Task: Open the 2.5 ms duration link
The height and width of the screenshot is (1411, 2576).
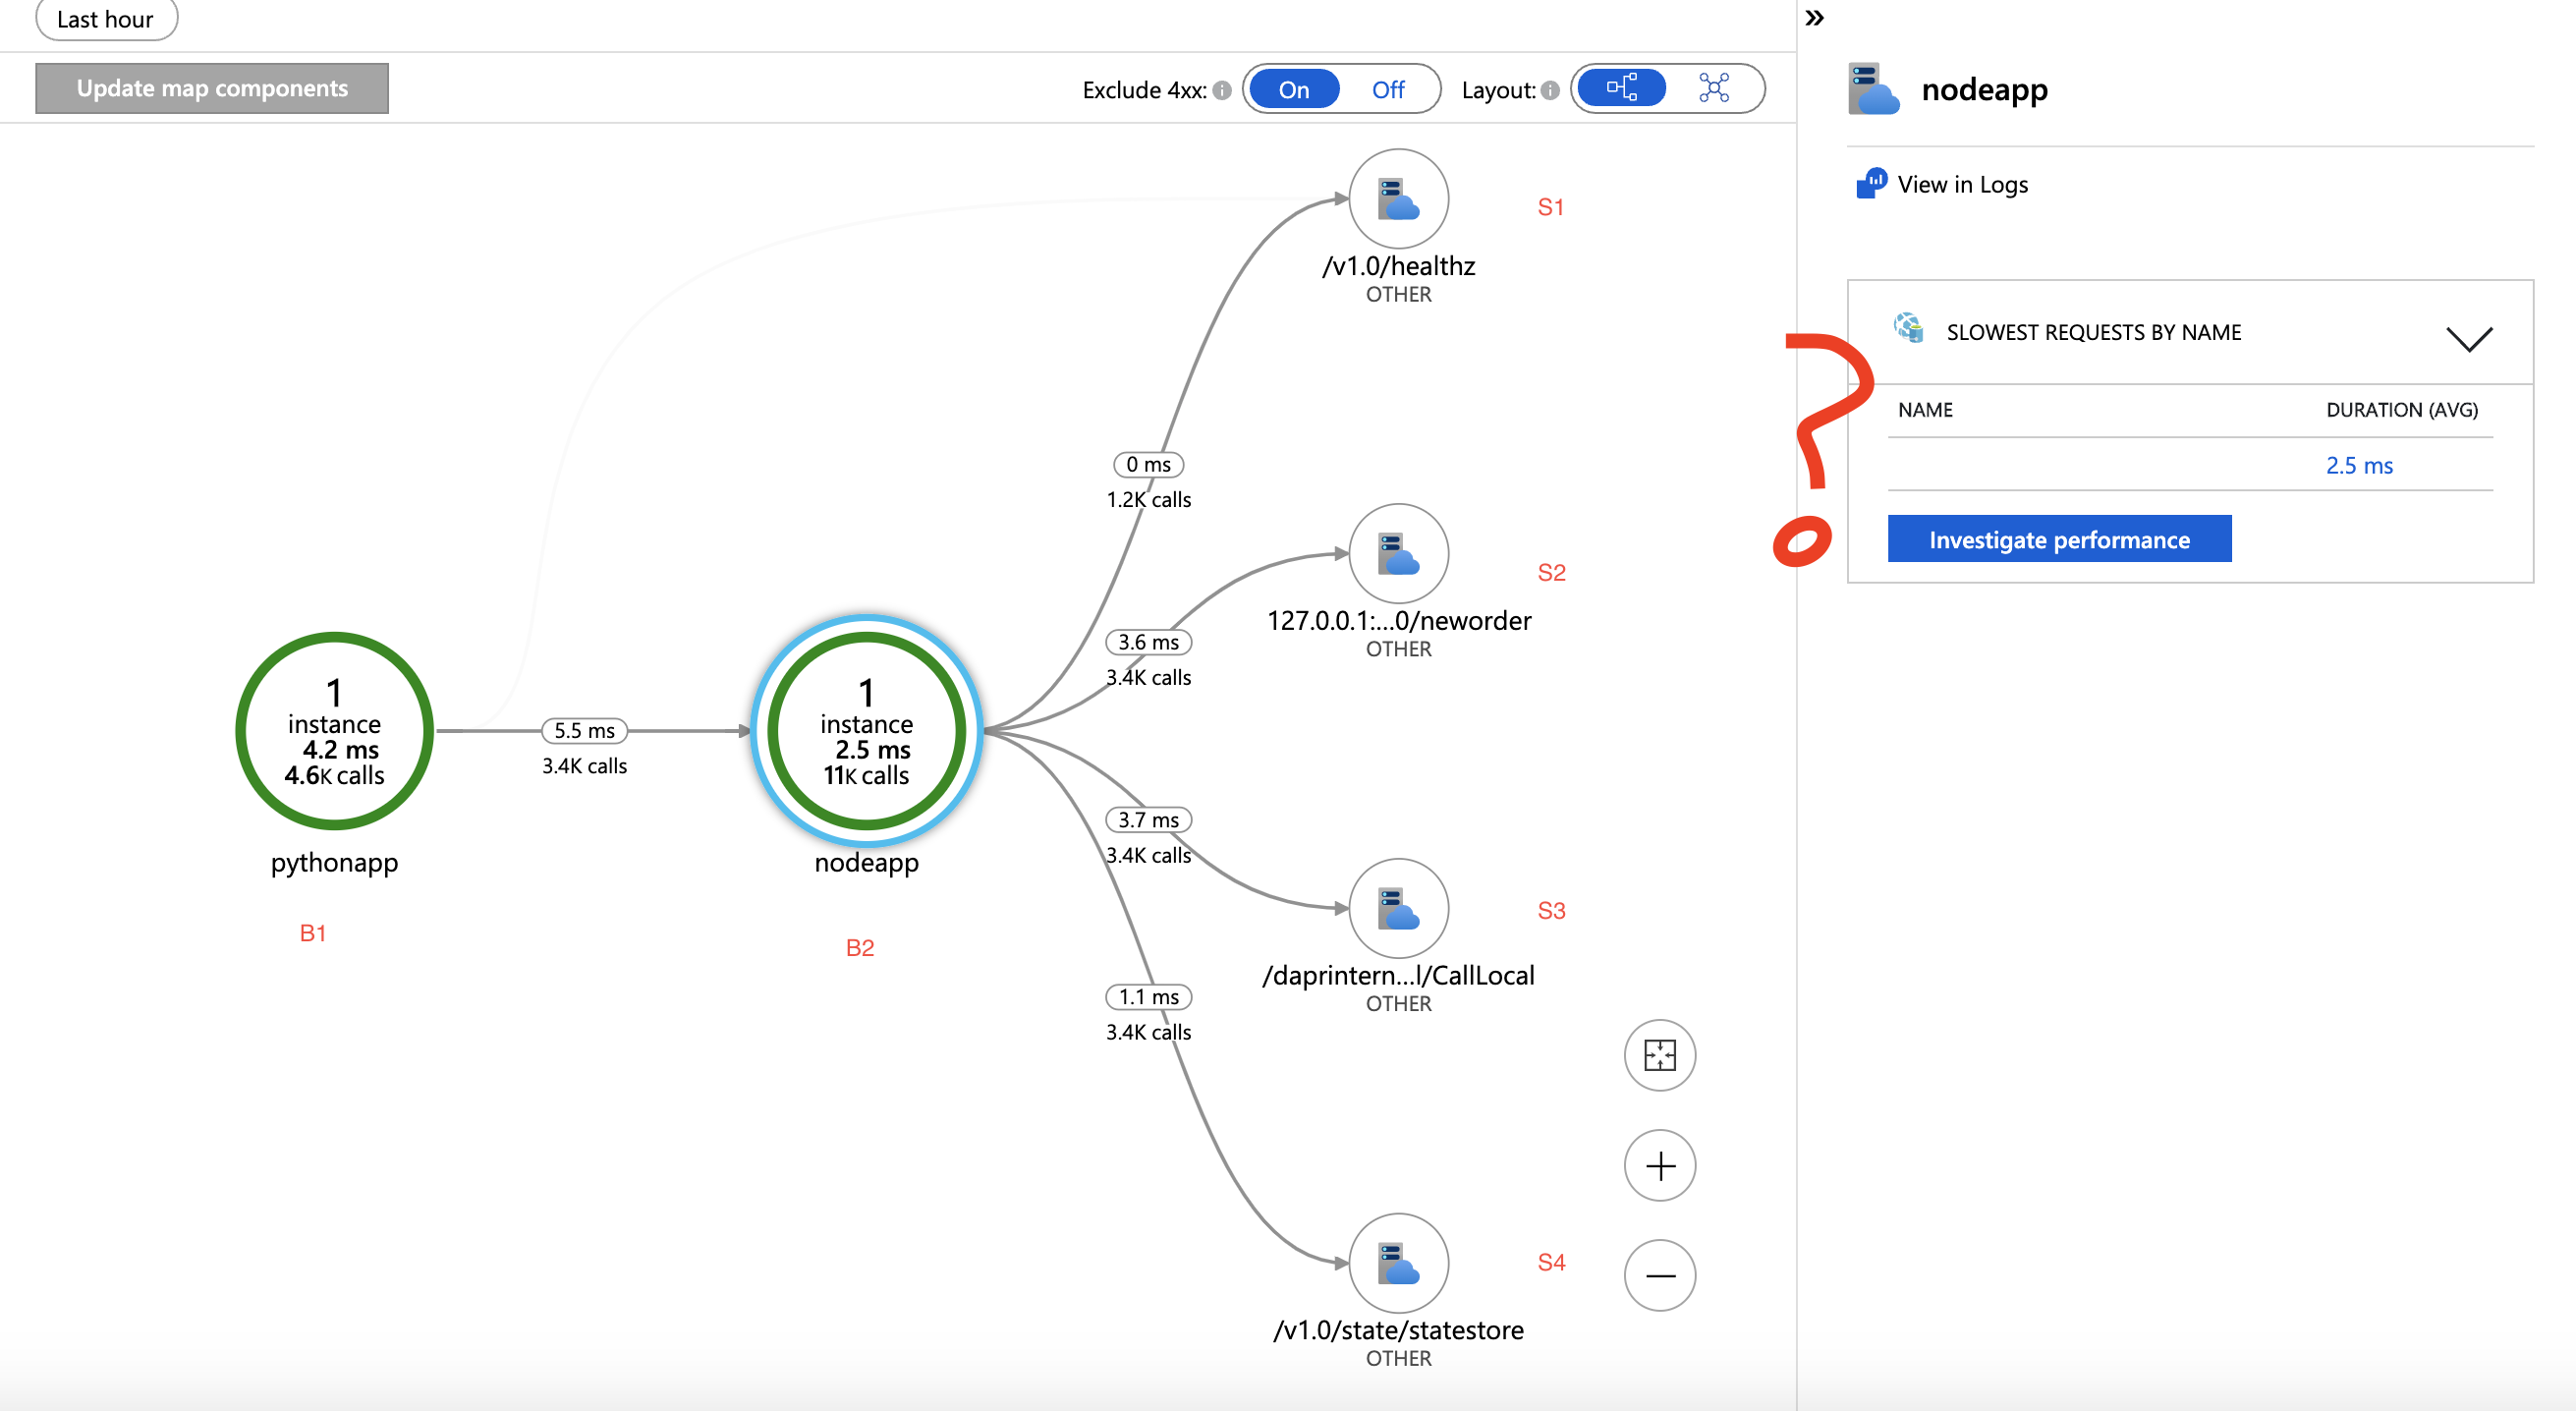Action: click(2360, 465)
